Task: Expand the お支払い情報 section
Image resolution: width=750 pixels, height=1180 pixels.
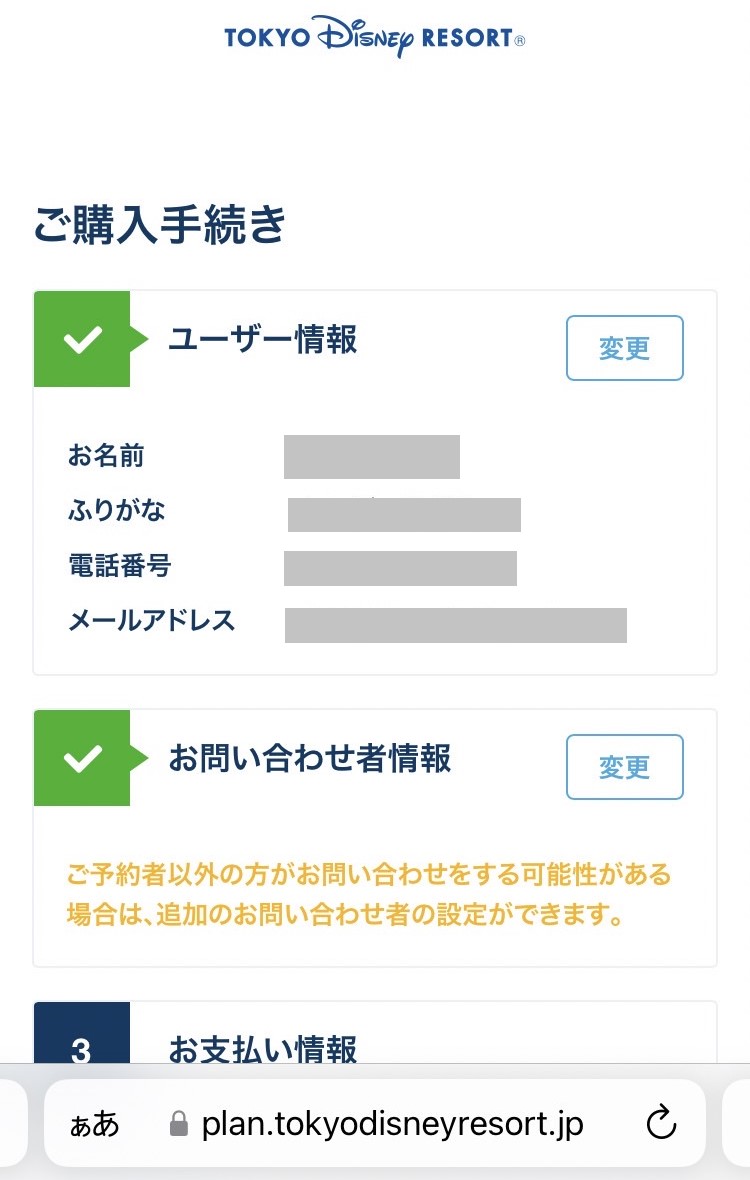Action: (x=262, y=1050)
